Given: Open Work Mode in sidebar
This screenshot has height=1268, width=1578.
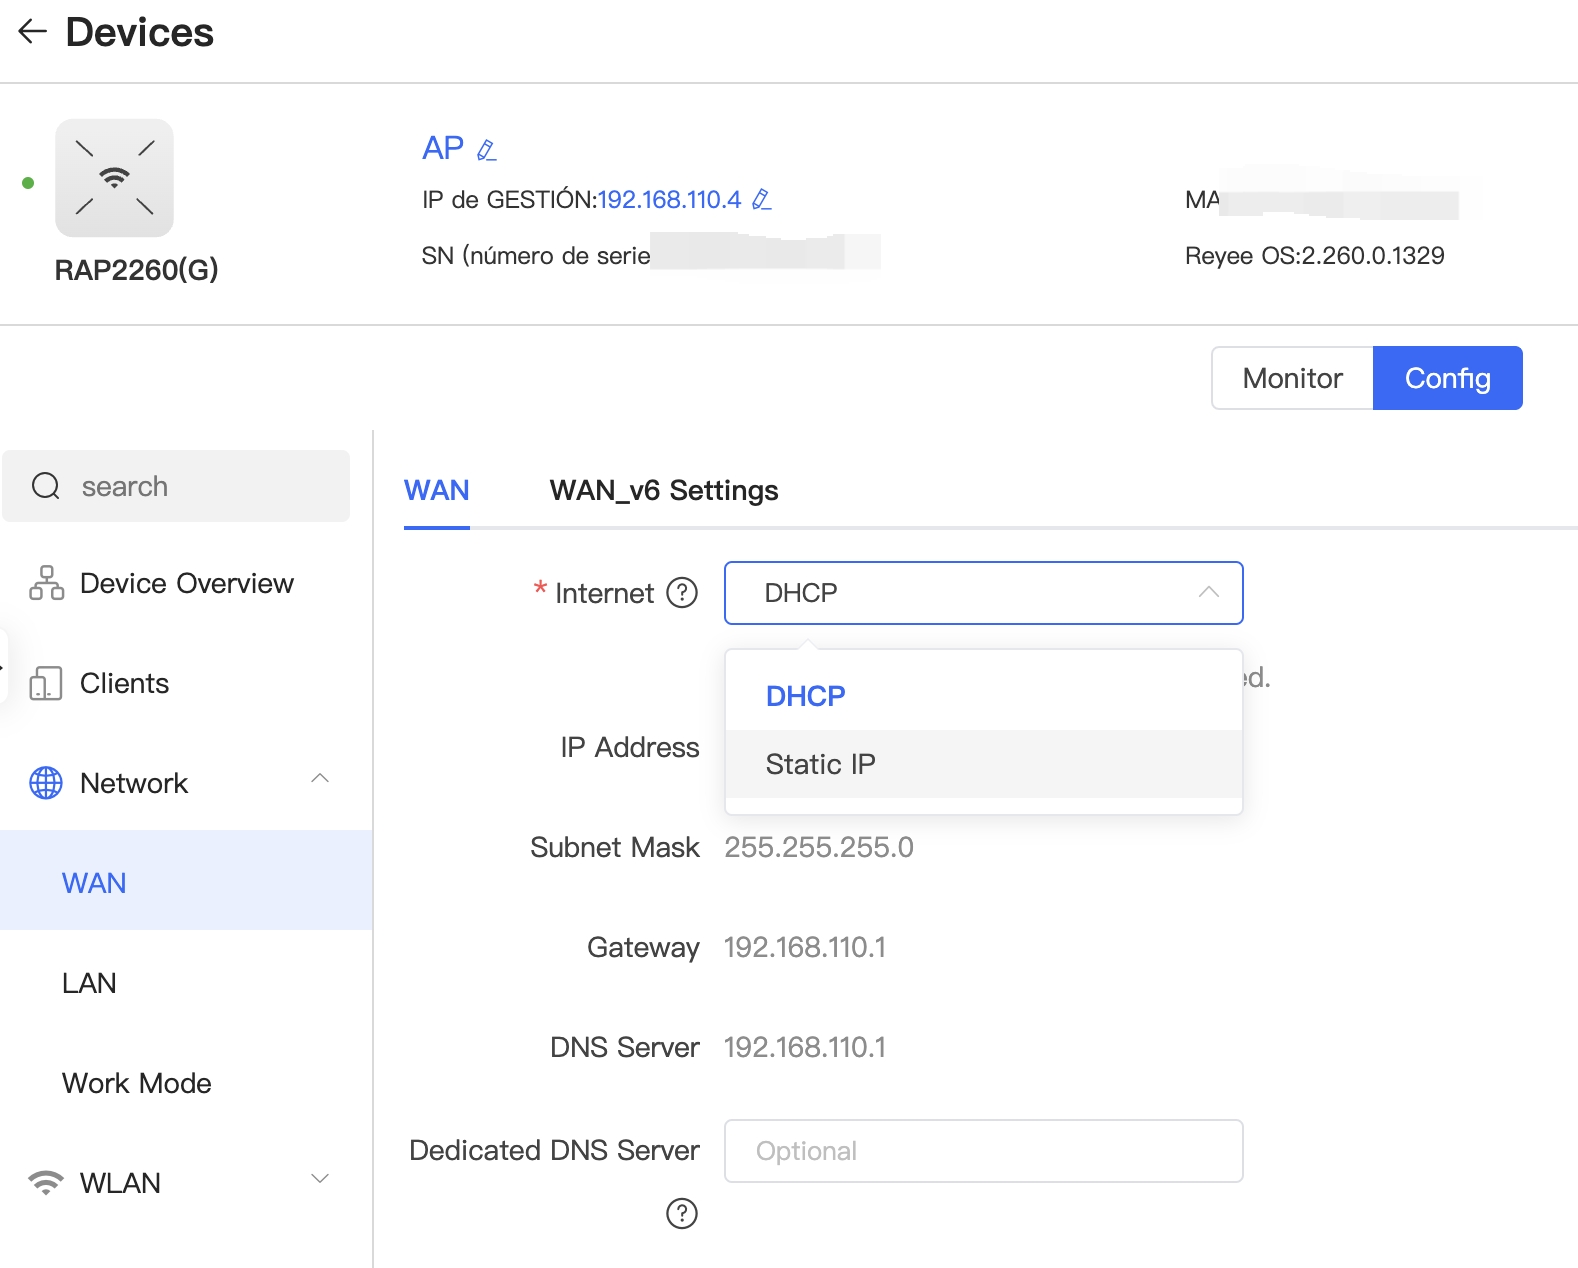Looking at the screenshot, I should click(x=137, y=1083).
